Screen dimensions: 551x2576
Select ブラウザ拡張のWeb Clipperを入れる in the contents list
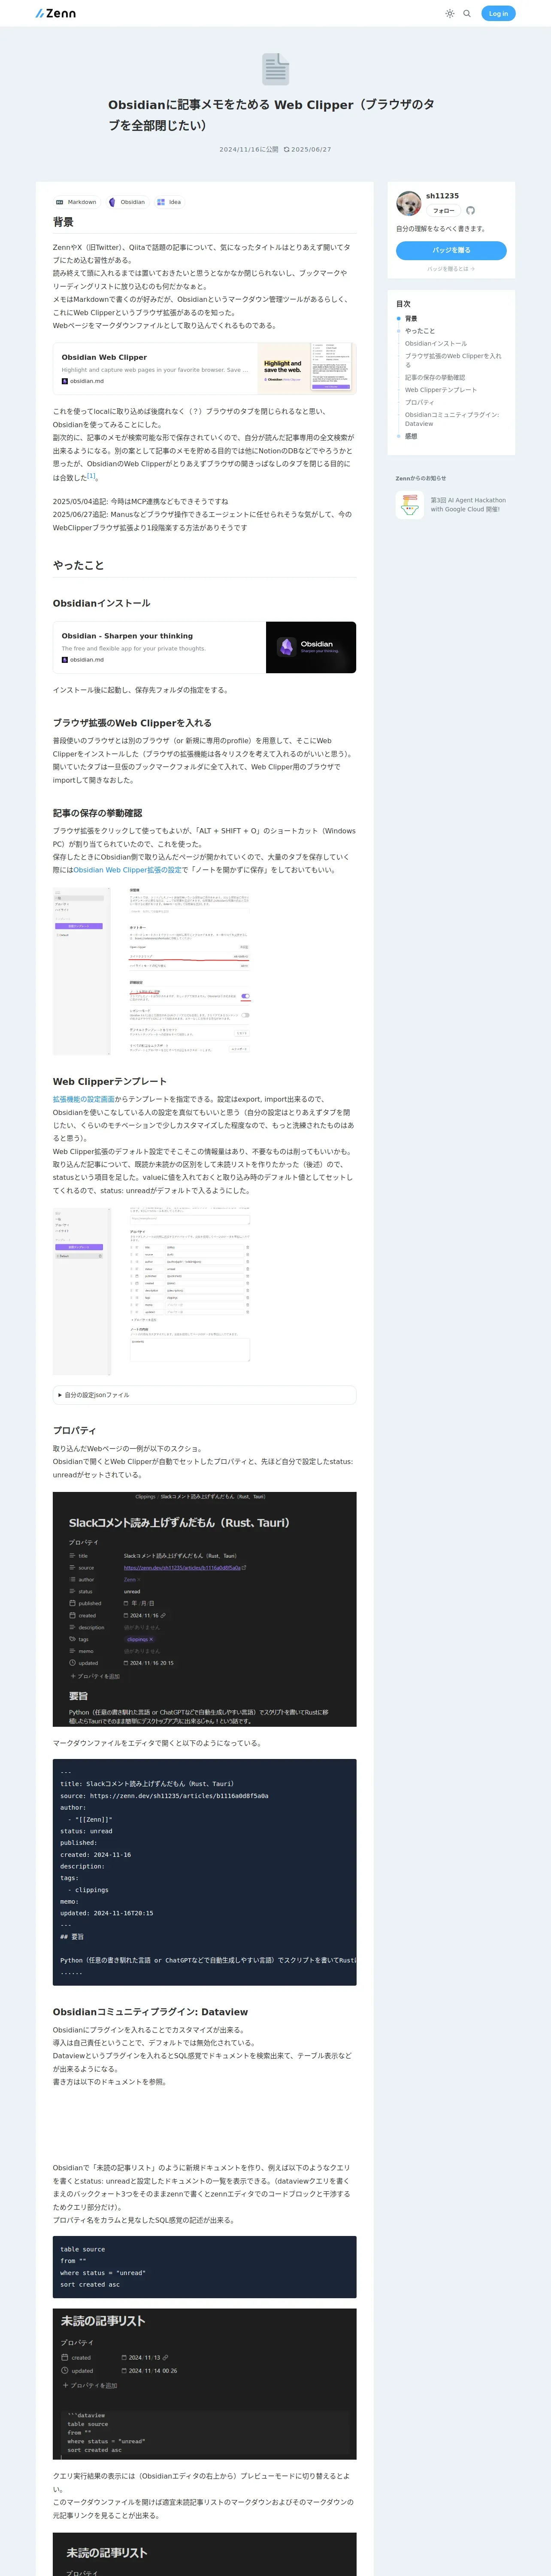pyautogui.click(x=453, y=360)
